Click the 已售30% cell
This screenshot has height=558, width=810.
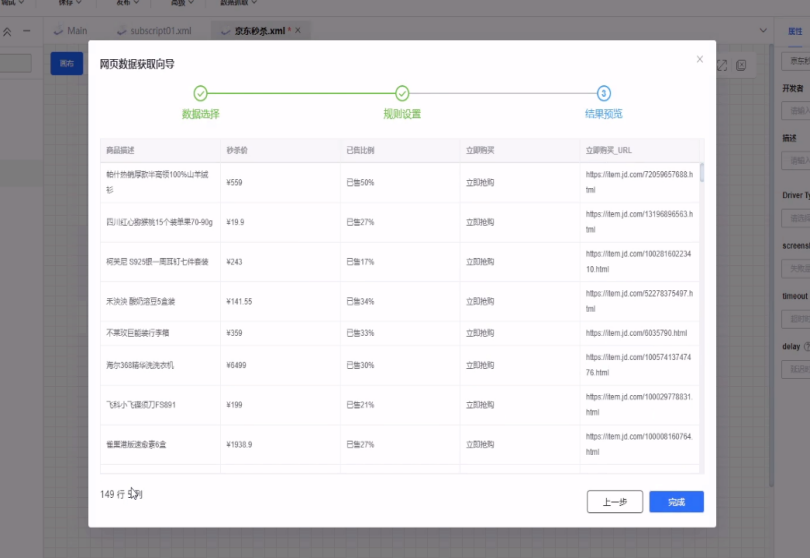[x=400, y=365]
